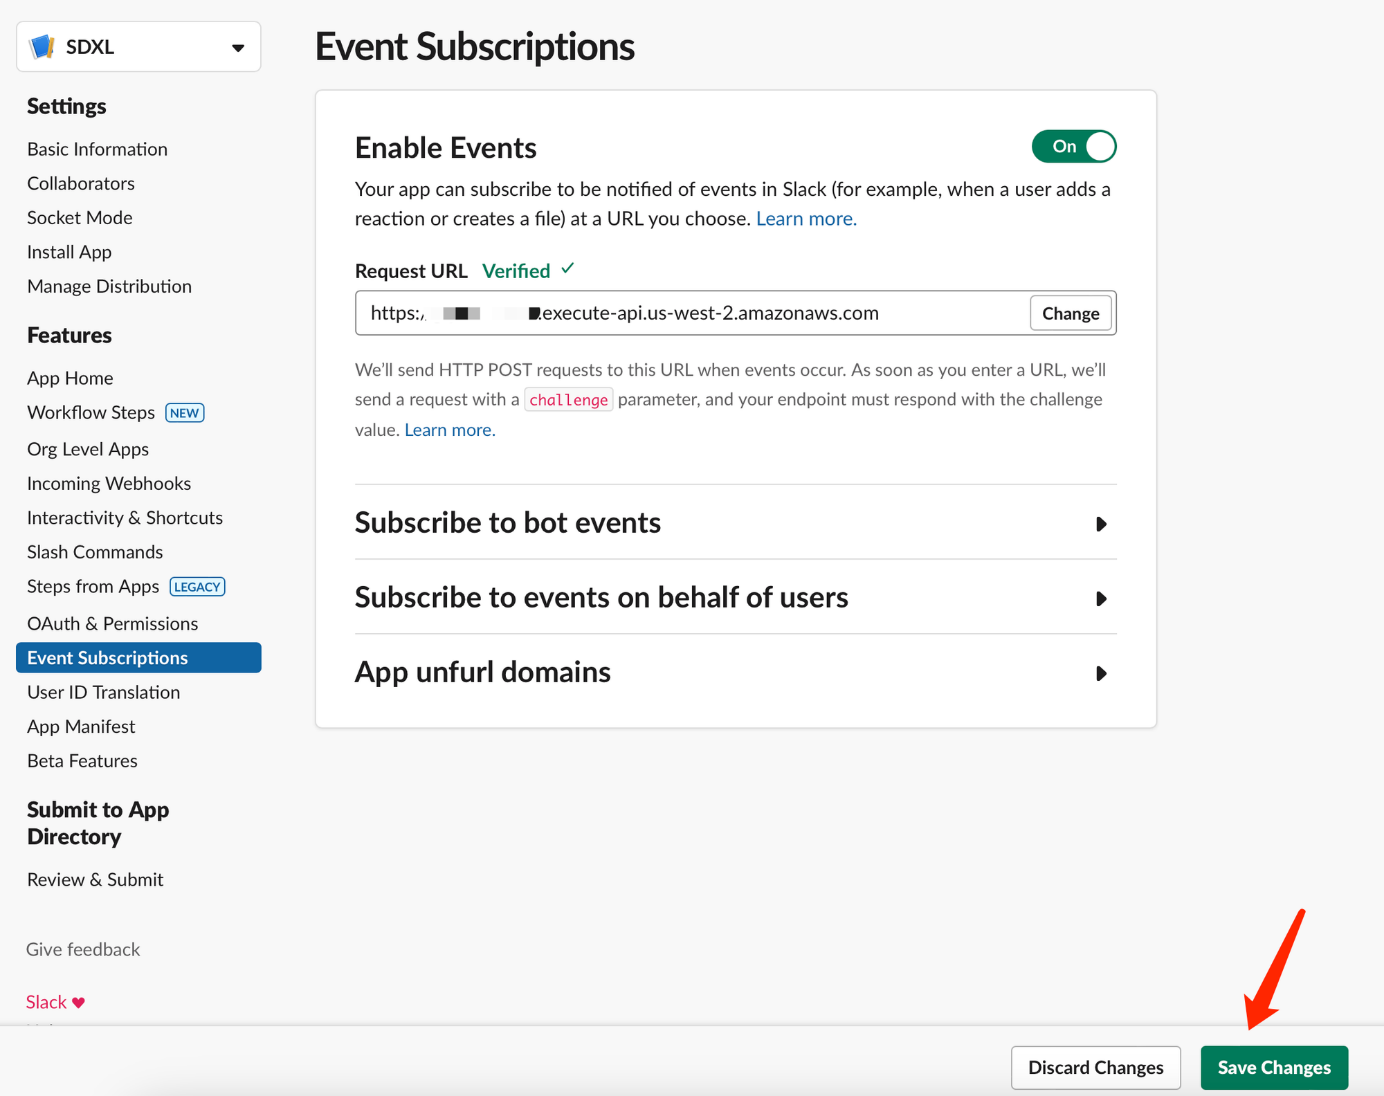Viewport: 1384px width, 1096px height.
Task: Open Review & Submit page
Action: (x=95, y=880)
